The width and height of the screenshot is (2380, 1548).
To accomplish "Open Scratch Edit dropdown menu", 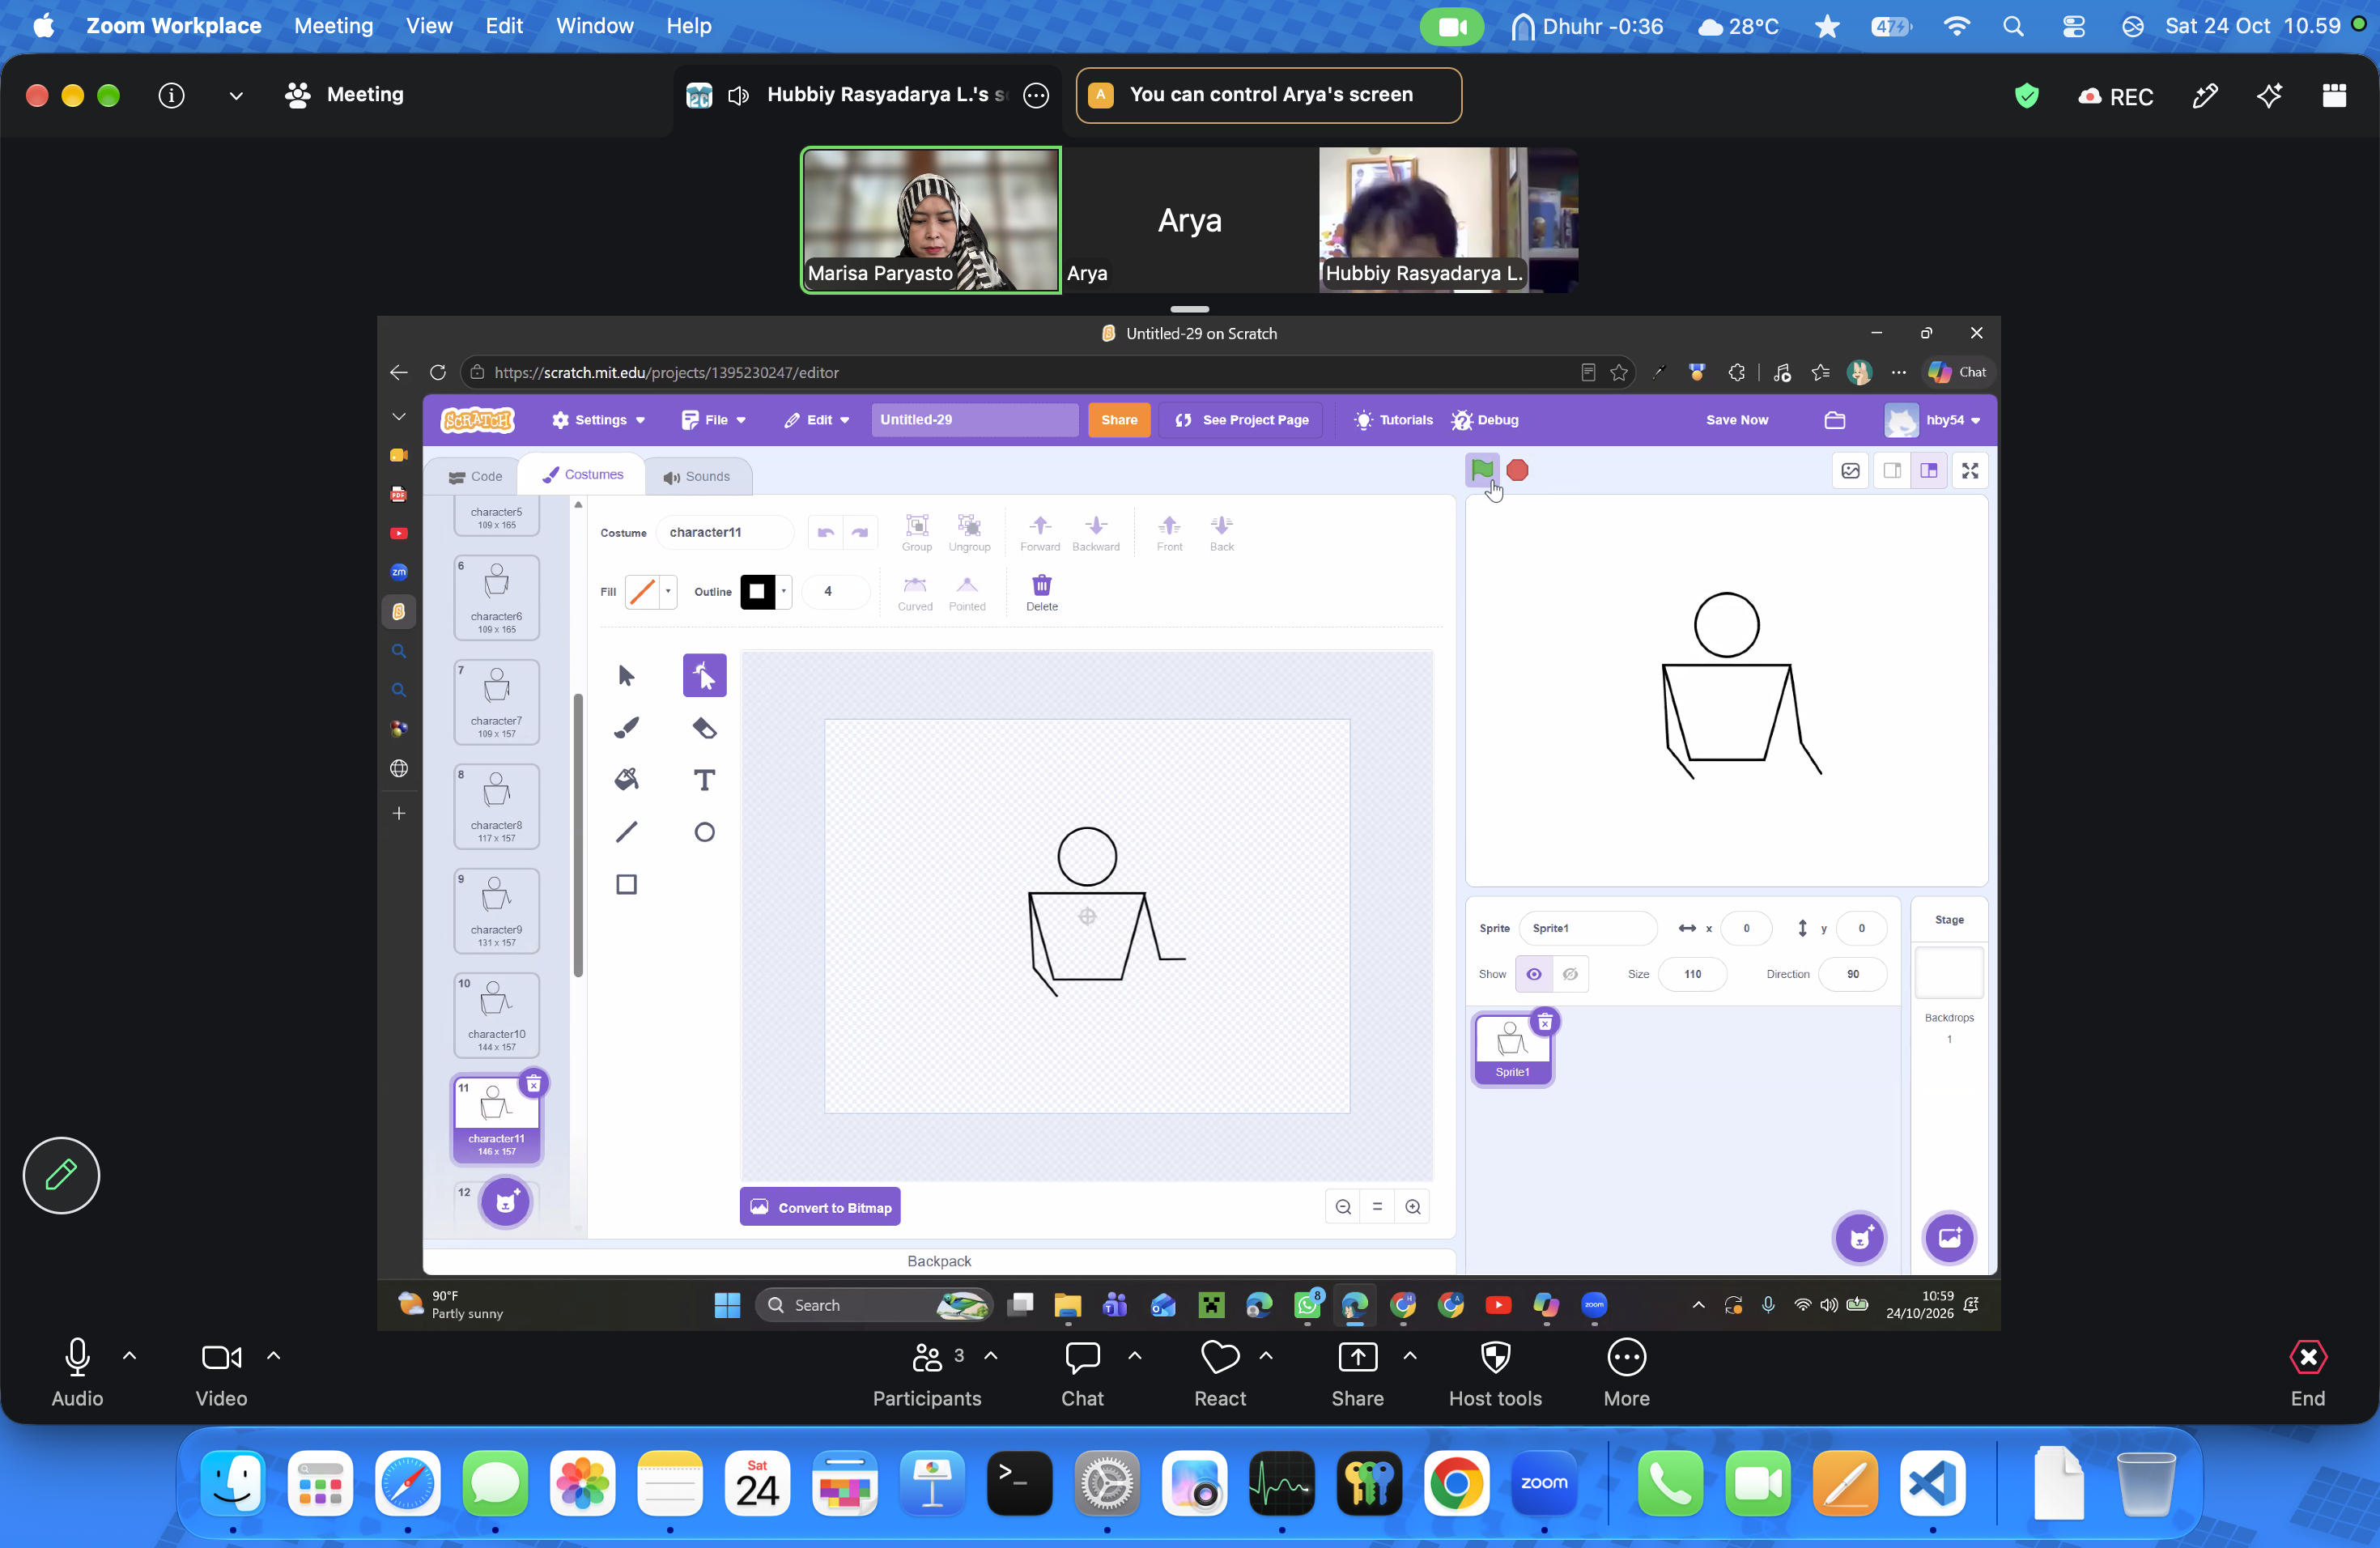I will coord(816,420).
